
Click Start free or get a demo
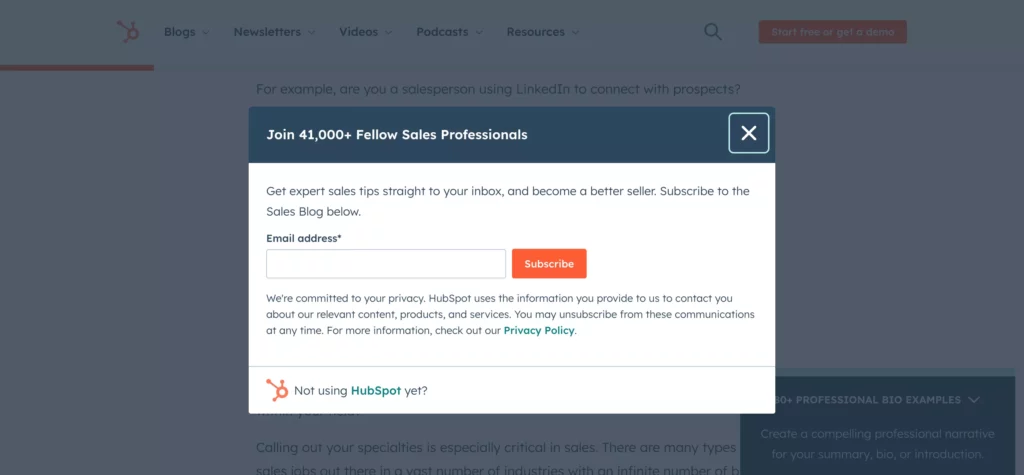tap(832, 32)
